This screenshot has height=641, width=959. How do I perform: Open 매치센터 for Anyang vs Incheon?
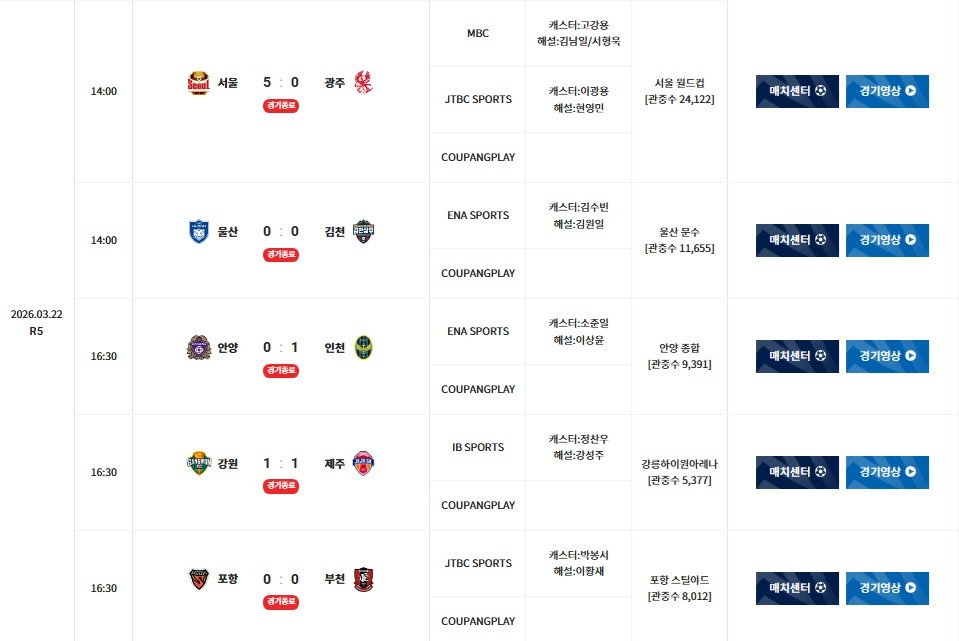(797, 356)
